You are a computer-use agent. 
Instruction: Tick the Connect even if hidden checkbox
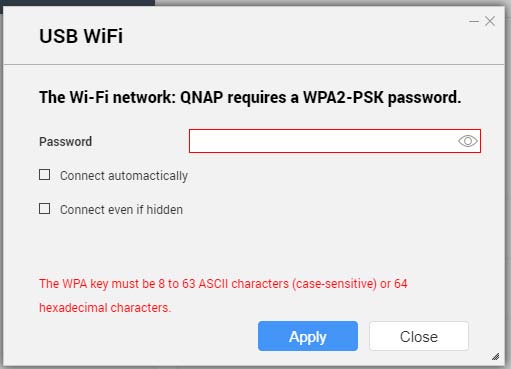click(45, 209)
